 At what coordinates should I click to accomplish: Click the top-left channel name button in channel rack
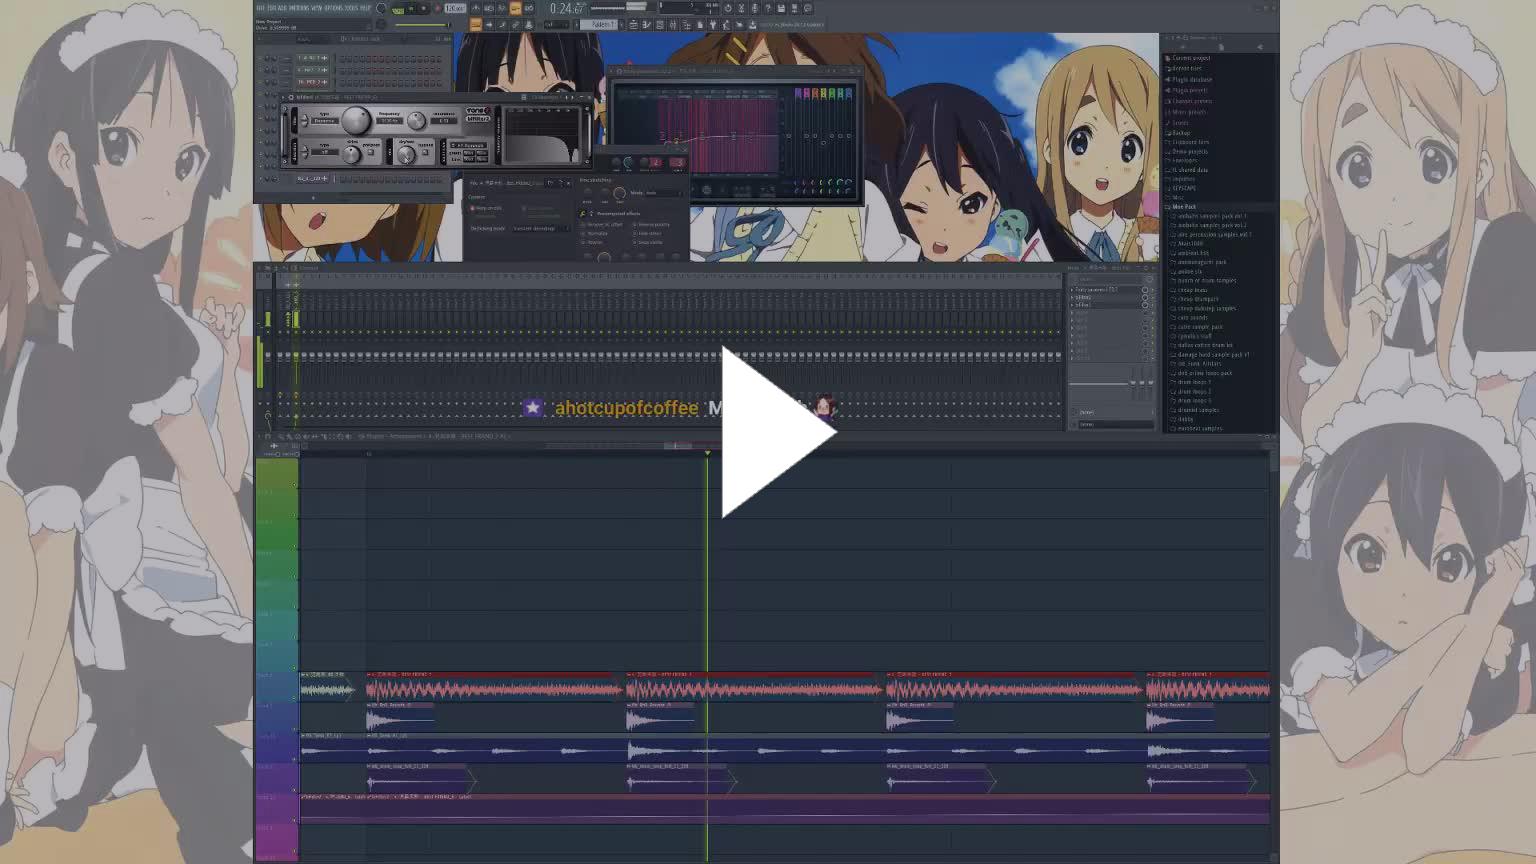[311, 58]
